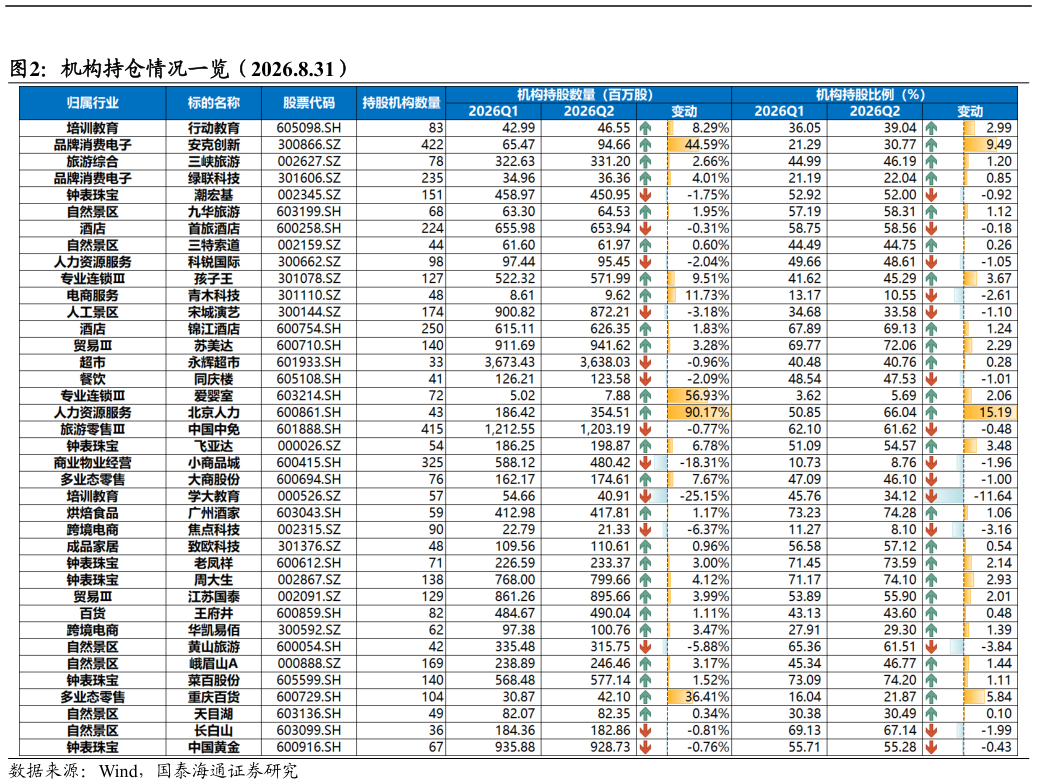Click the 机构持股比例（%） group header
The image size is (1037, 784).
click(874, 95)
